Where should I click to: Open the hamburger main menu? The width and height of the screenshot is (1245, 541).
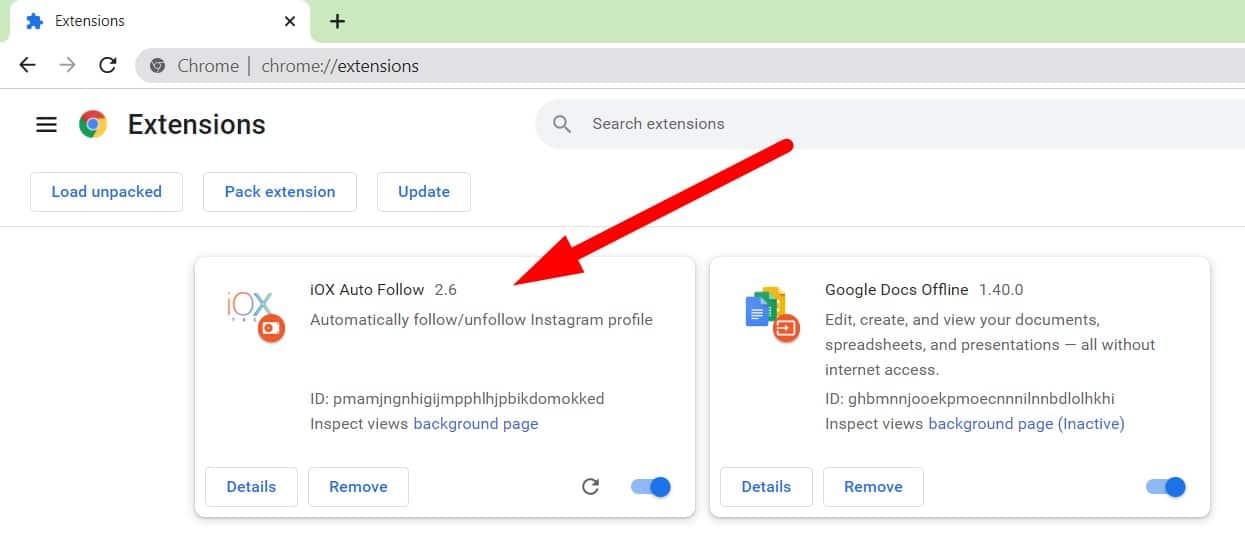pyautogui.click(x=46, y=124)
